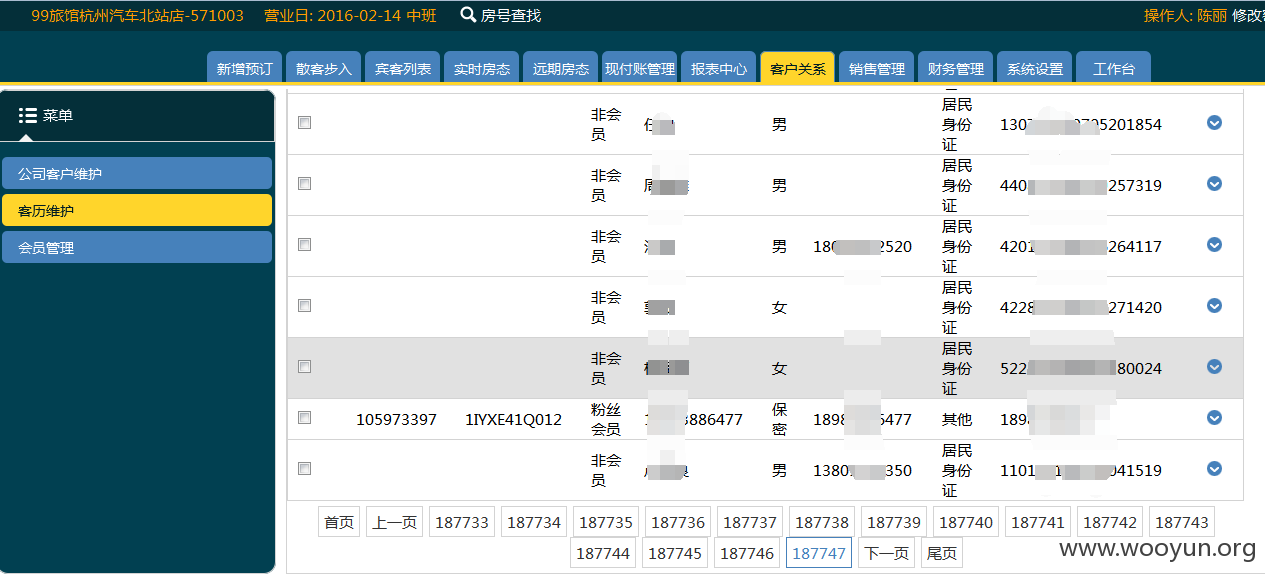Click the 房号查找 room search link

pyautogui.click(x=511, y=15)
